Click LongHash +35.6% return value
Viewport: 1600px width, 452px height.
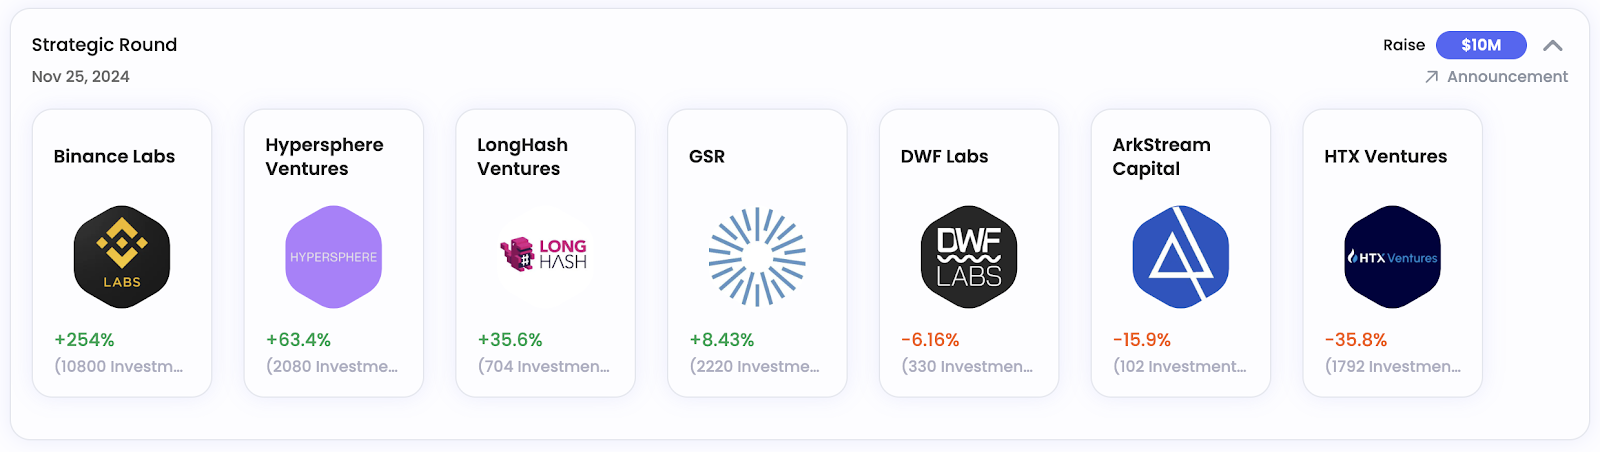pos(510,340)
